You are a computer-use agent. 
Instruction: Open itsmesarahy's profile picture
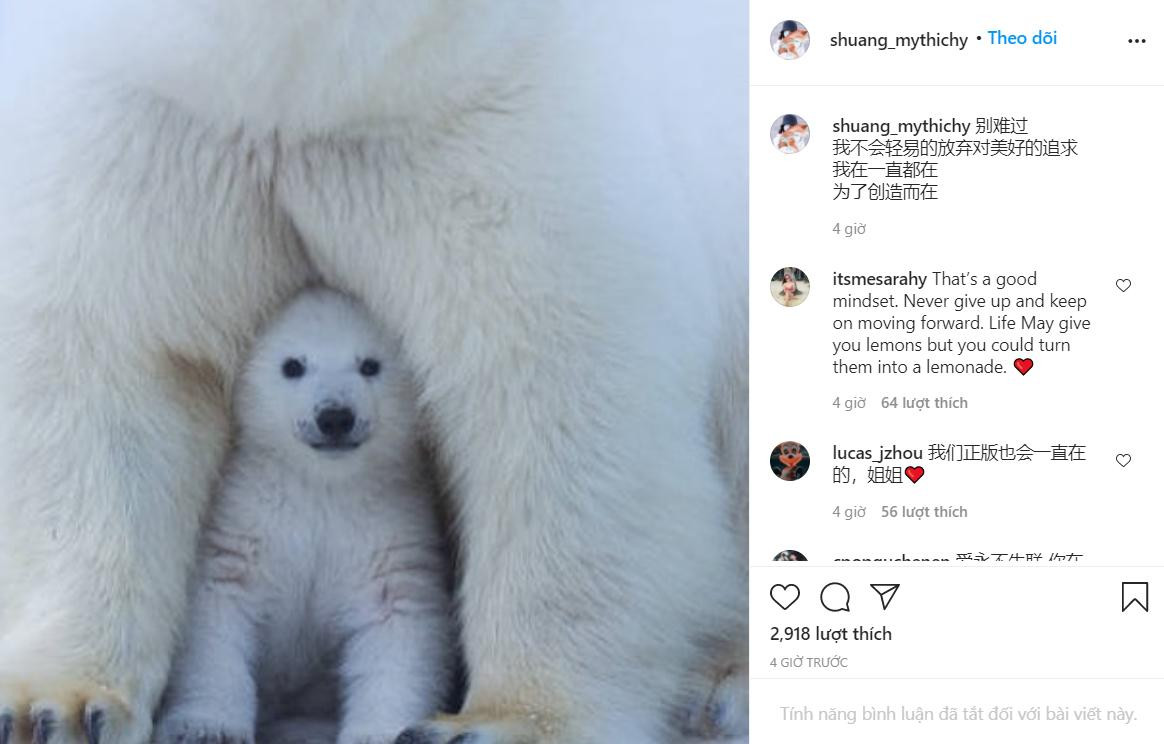[790, 287]
